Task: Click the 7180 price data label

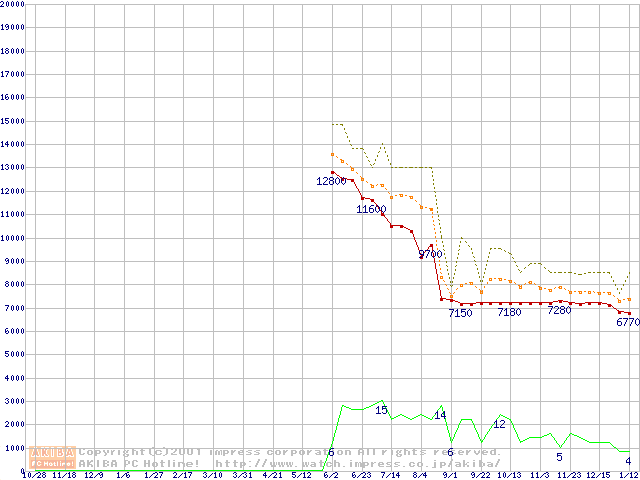Action: 510,313
